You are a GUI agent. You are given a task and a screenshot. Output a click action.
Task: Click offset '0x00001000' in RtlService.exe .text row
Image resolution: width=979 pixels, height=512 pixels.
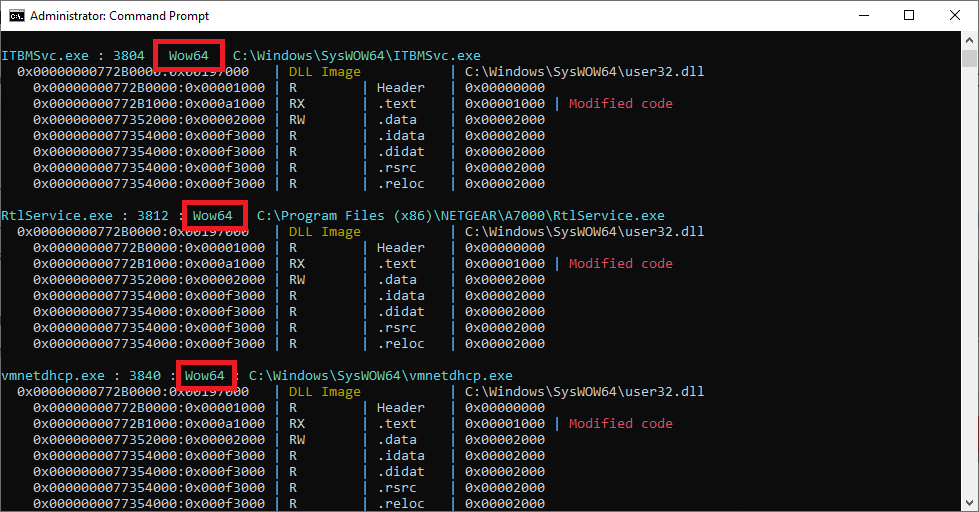click(x=505, y=263)
